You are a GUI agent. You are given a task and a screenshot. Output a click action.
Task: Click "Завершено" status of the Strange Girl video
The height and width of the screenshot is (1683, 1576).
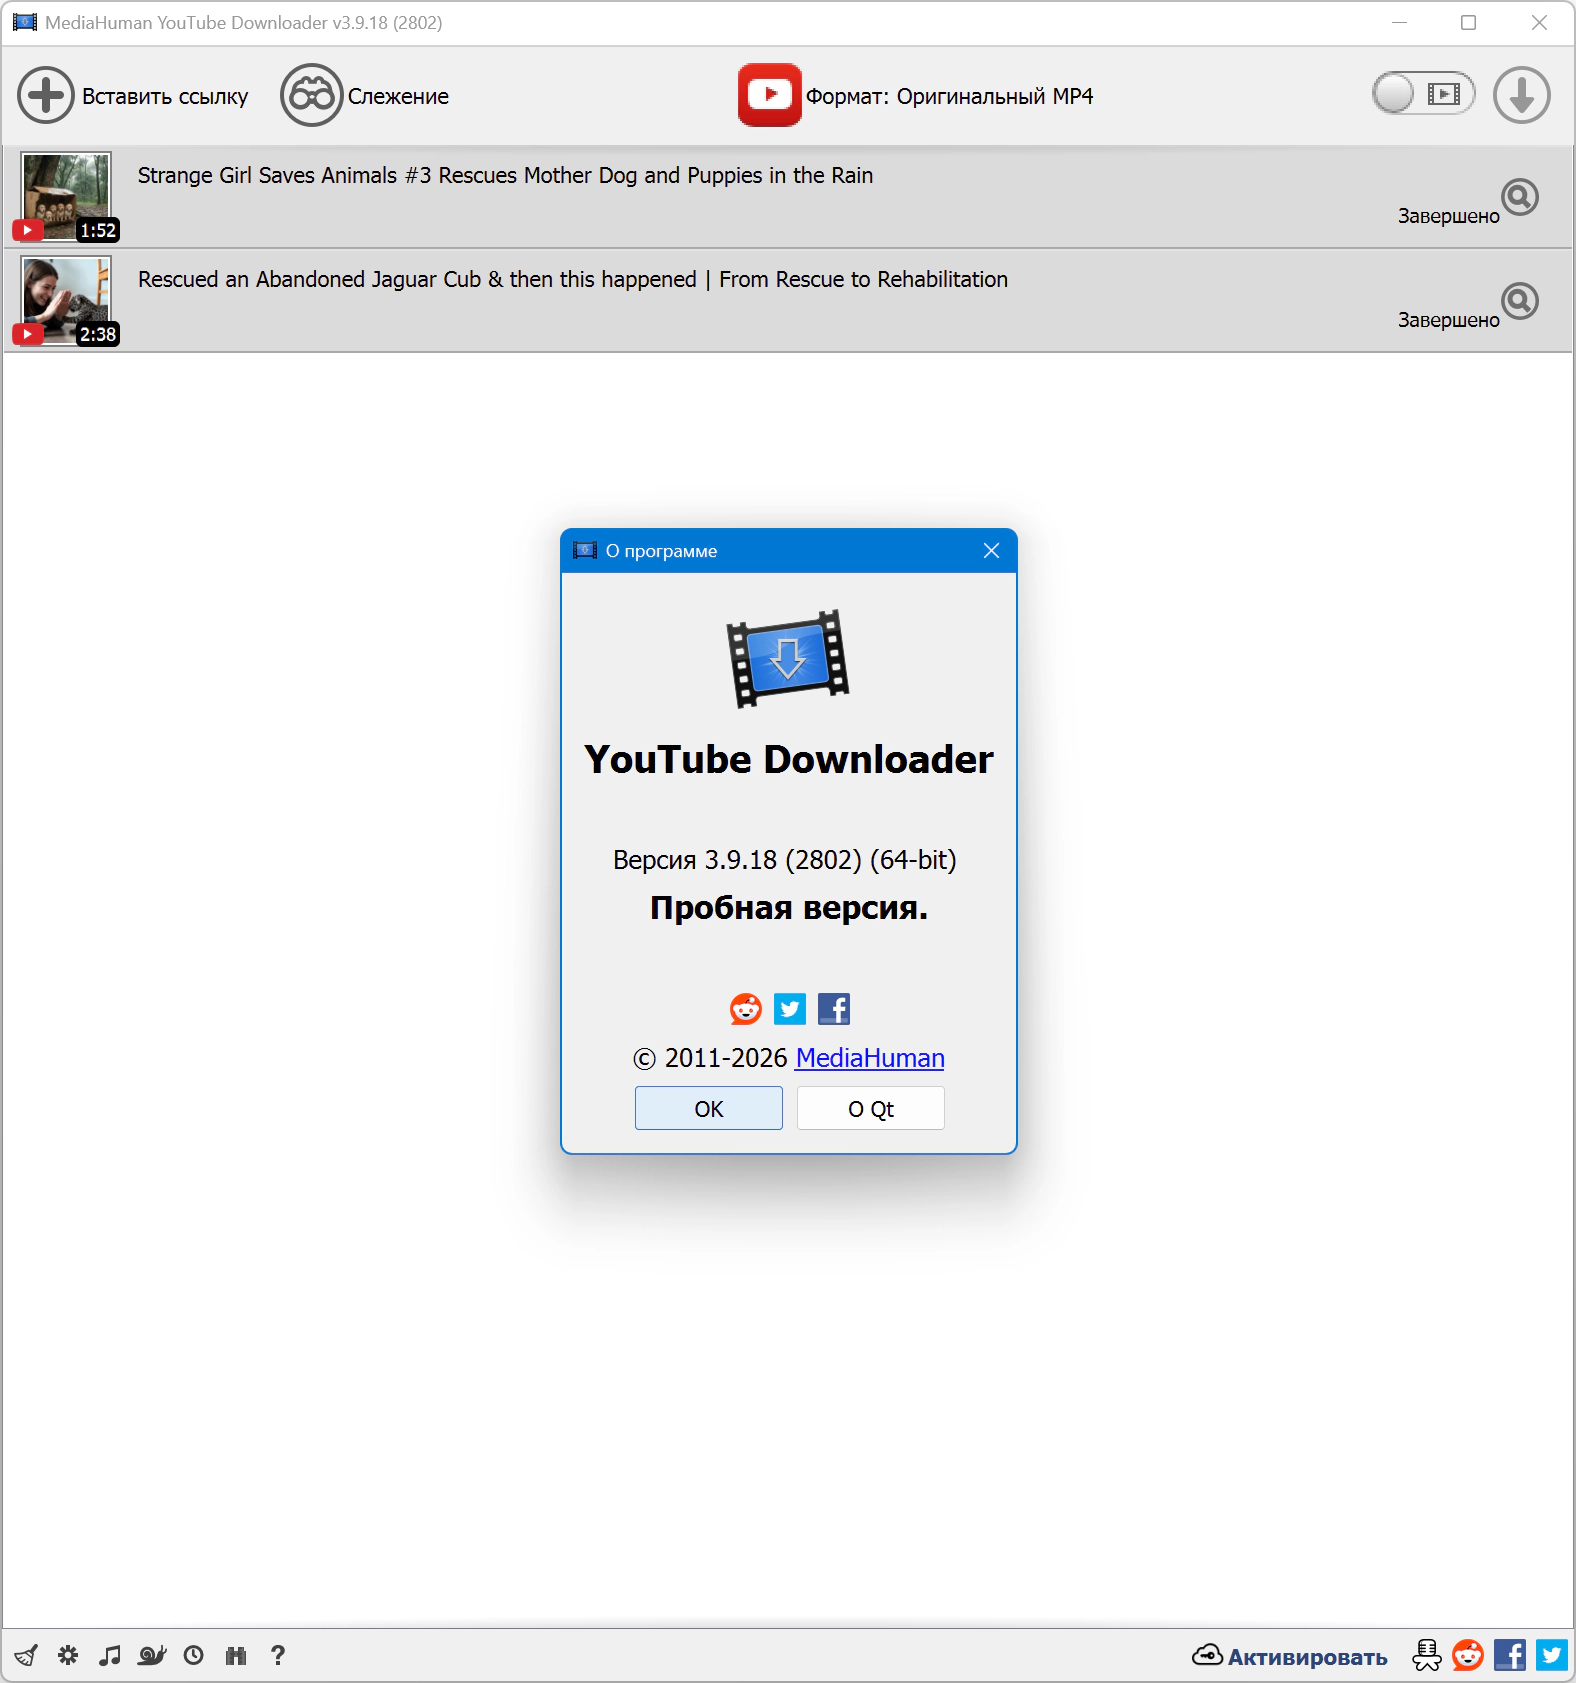pyautogui.click(x=1448, y=216)
